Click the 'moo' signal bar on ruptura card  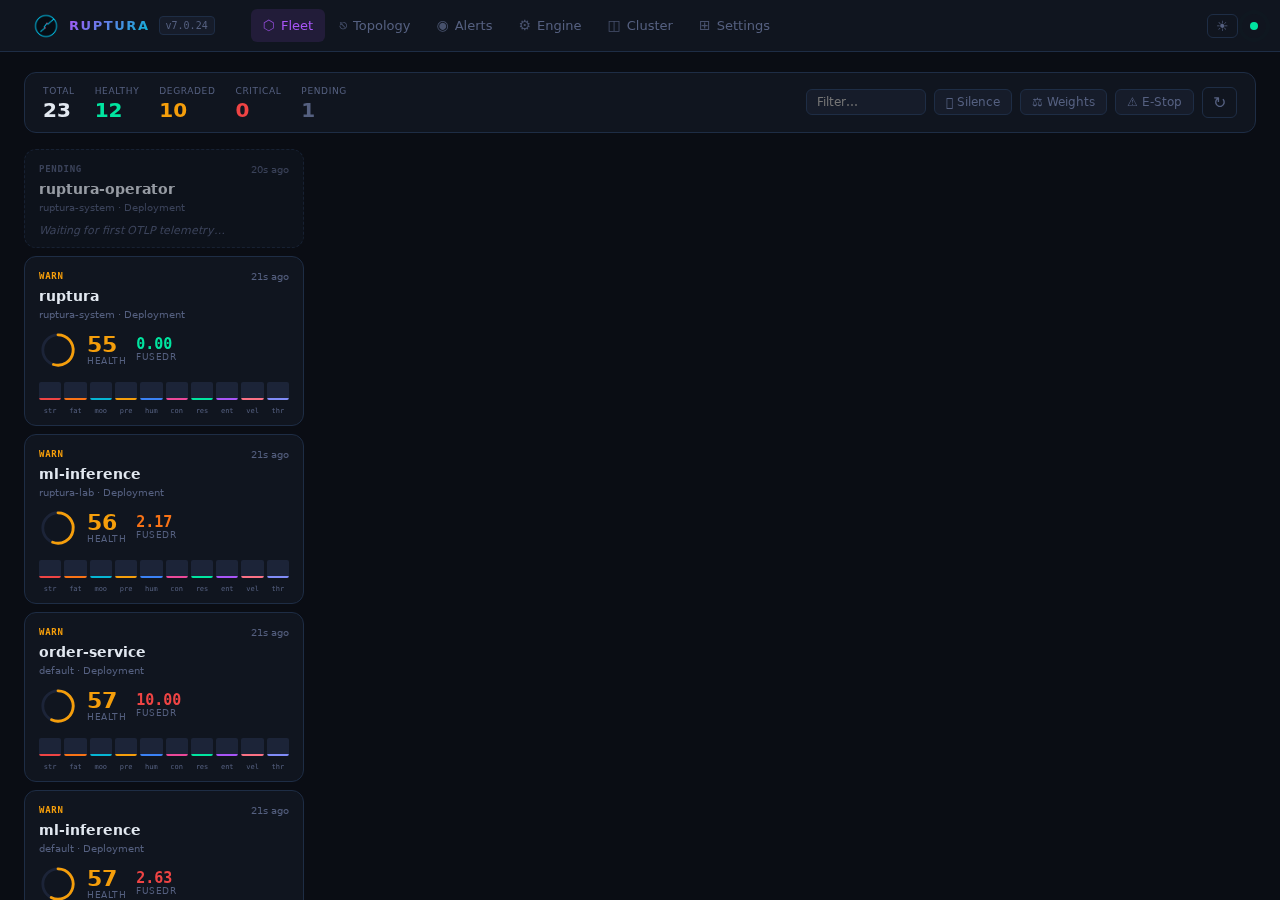point(101,391)
